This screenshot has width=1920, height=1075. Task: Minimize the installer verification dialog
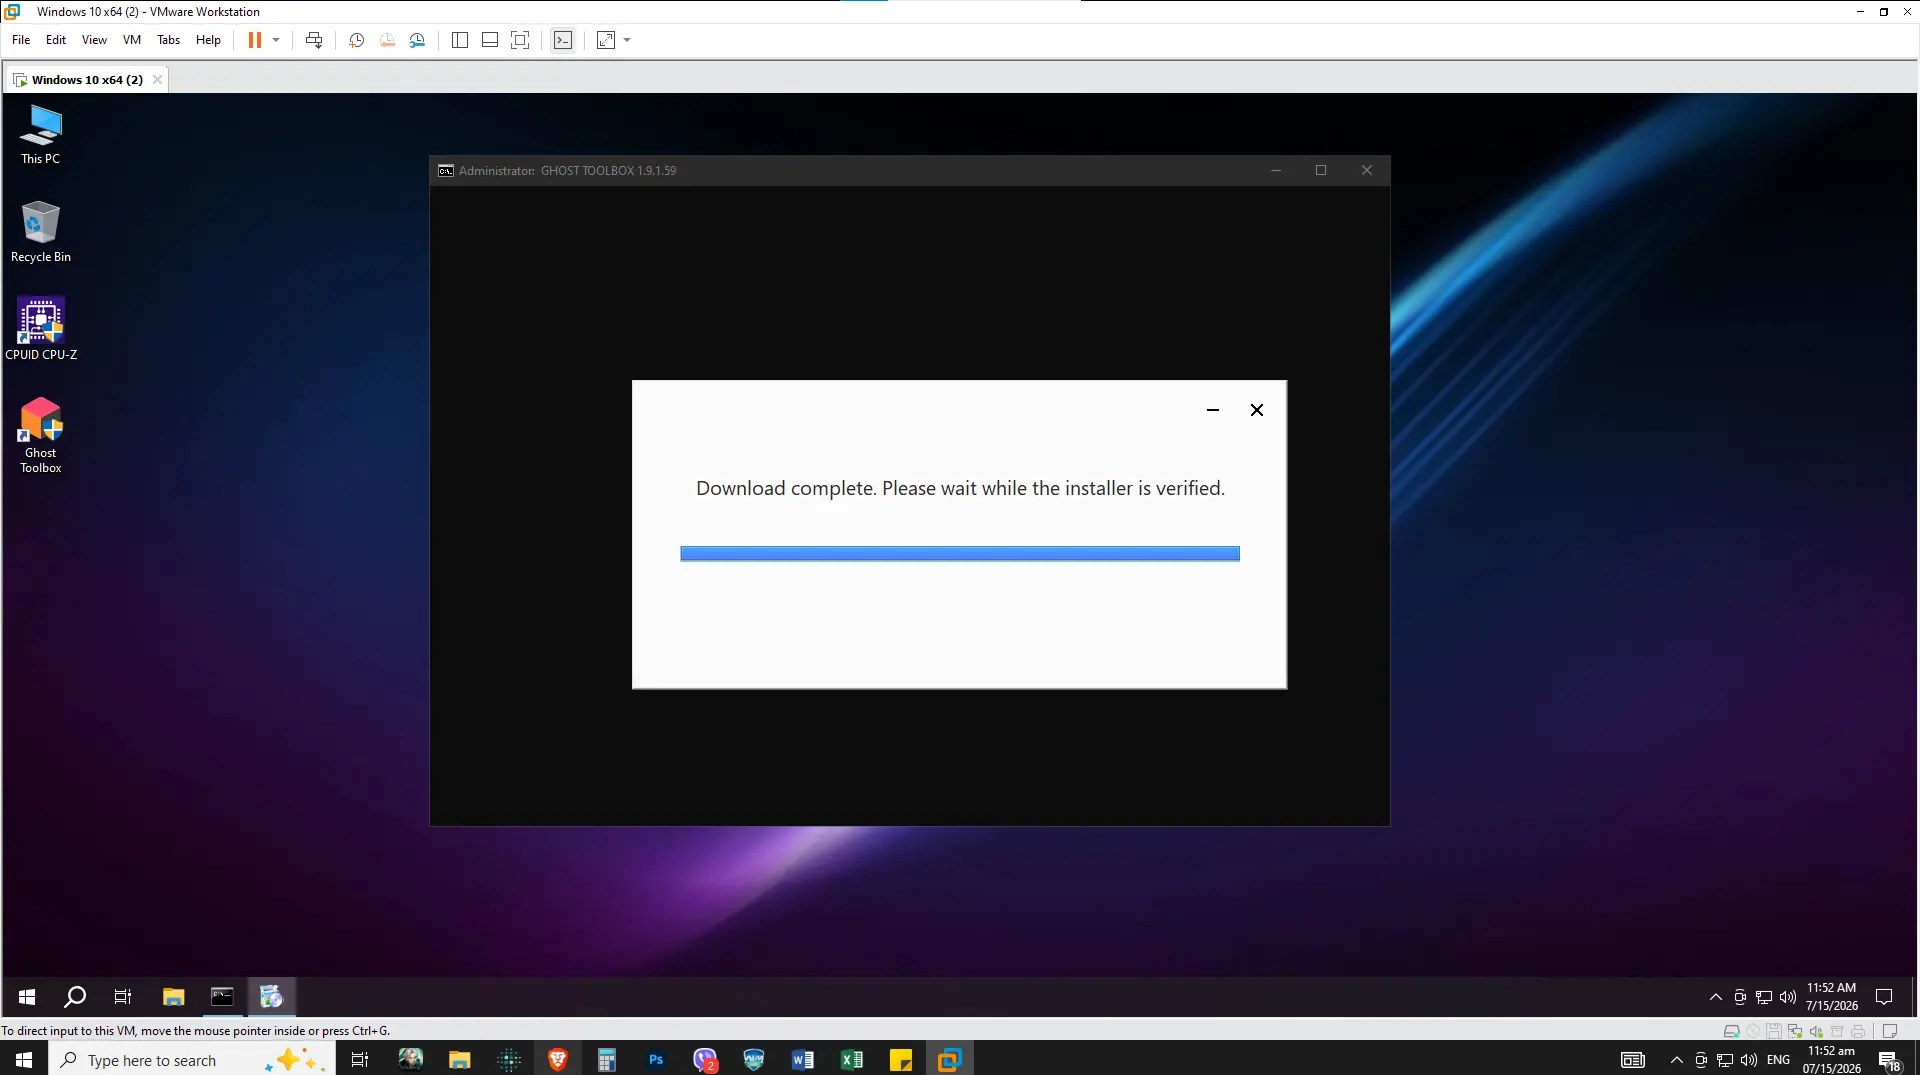tap(1213, 410)
